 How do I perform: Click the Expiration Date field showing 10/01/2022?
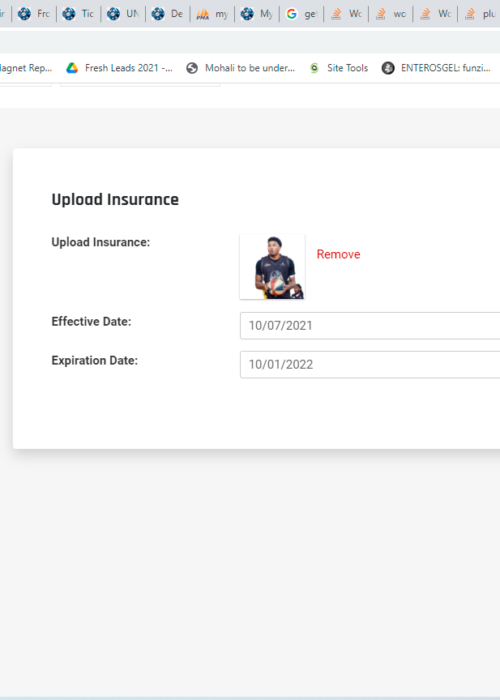[370, 364]
